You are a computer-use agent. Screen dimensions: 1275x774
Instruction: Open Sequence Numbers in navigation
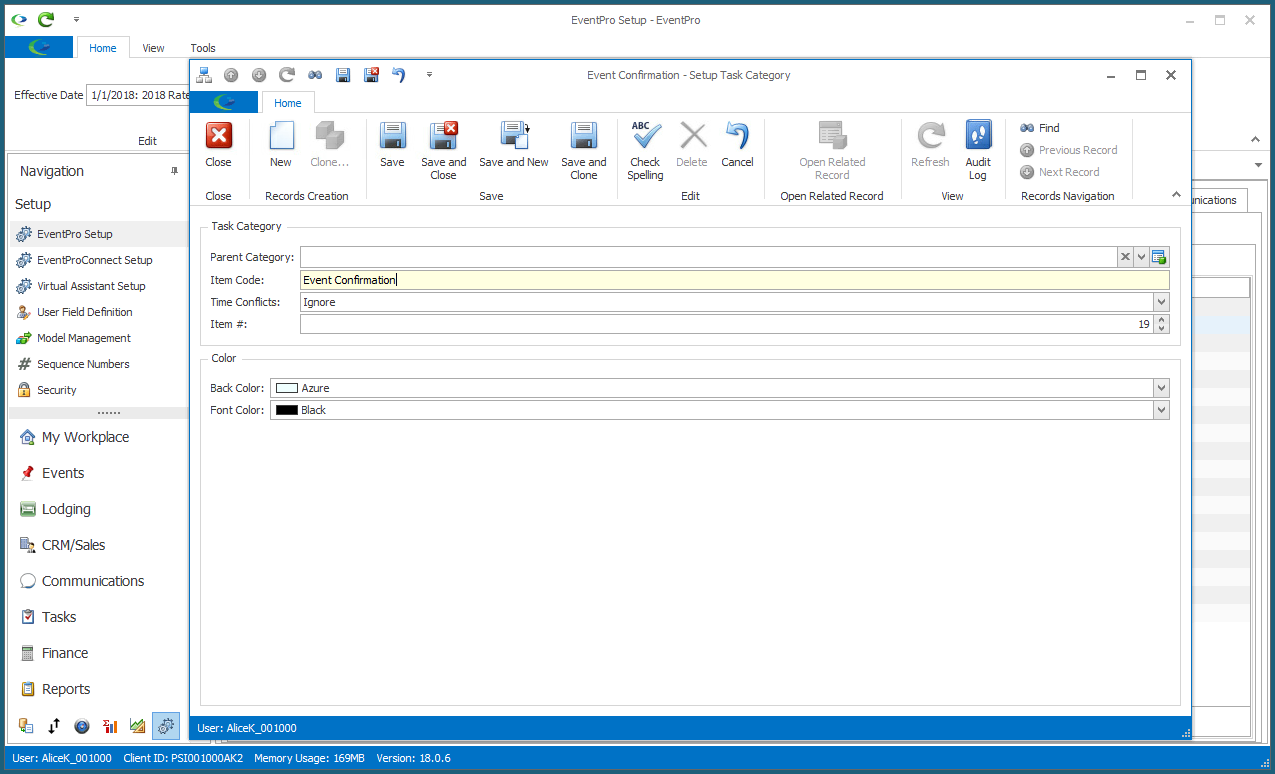pos(99,364)
